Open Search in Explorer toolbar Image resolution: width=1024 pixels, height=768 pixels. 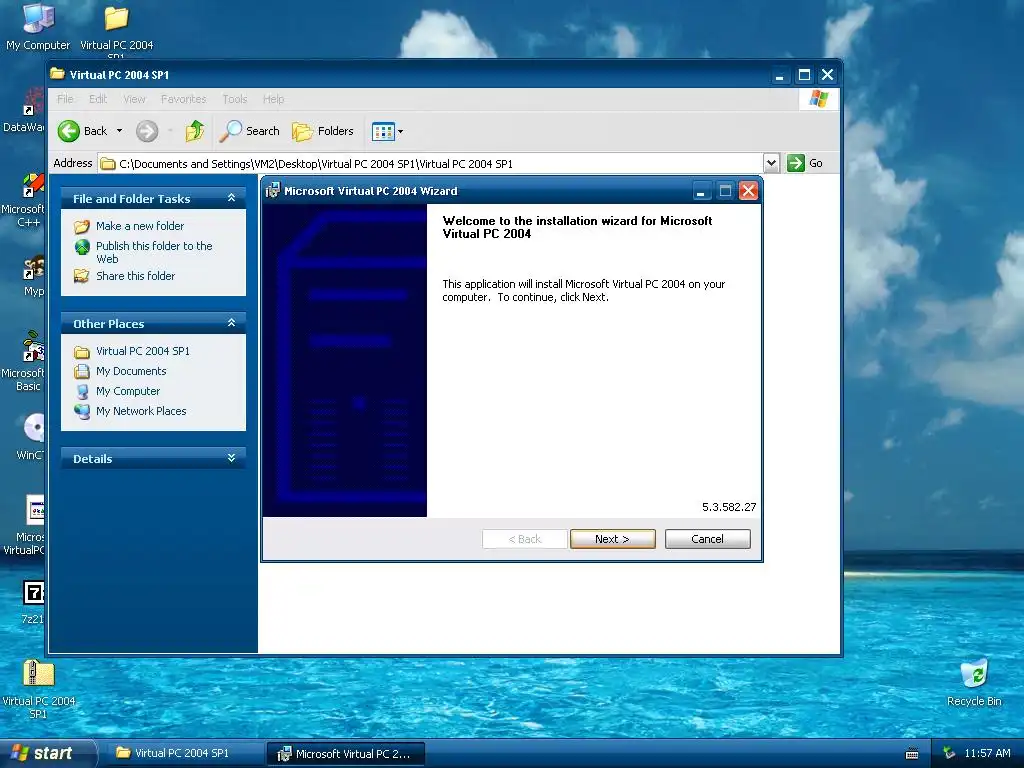tap(249, 131)
